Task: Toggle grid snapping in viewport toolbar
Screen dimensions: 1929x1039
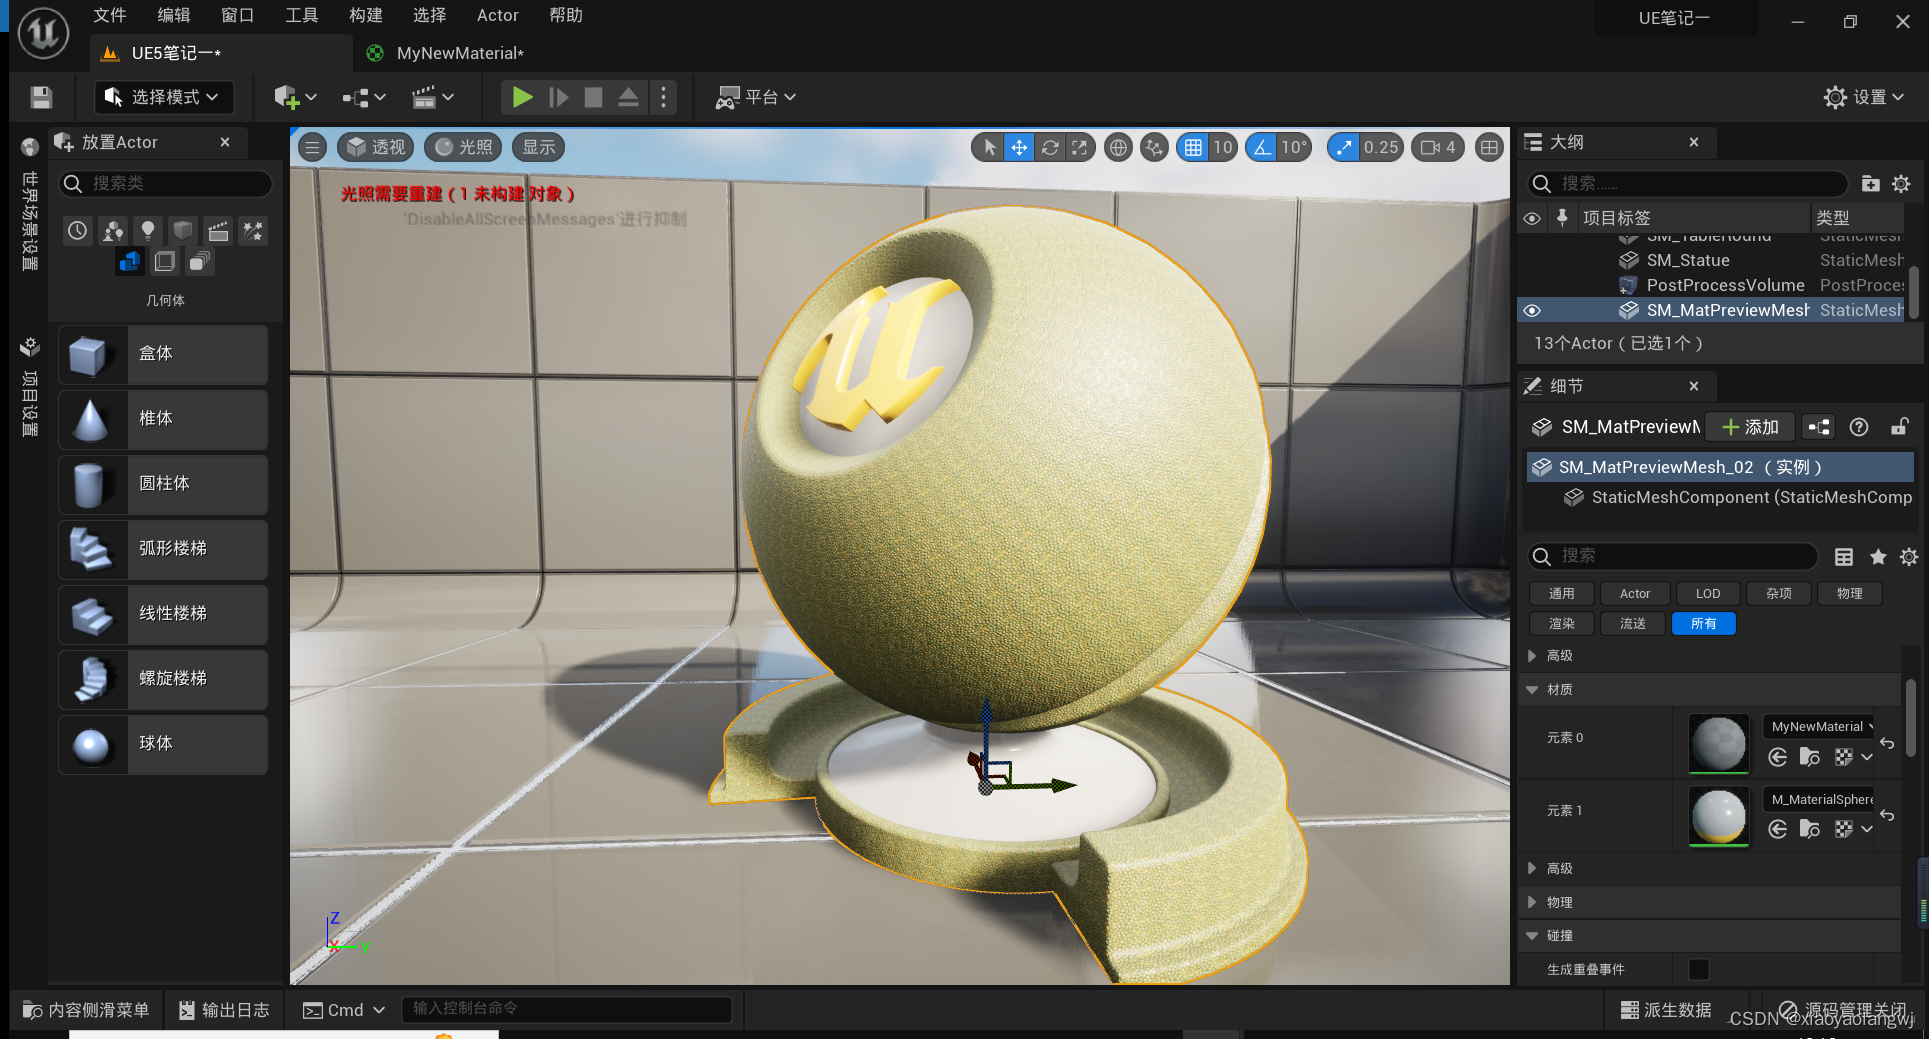Action: (1193, 147)
